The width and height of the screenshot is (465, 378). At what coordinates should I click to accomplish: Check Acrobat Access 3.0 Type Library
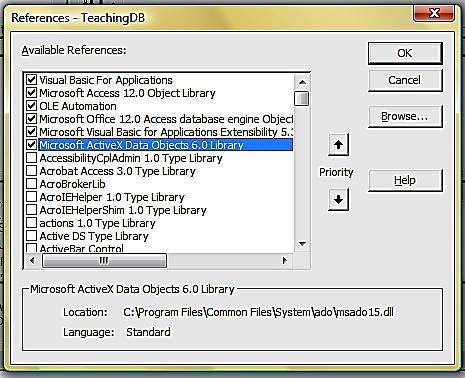tap(31, 171)
